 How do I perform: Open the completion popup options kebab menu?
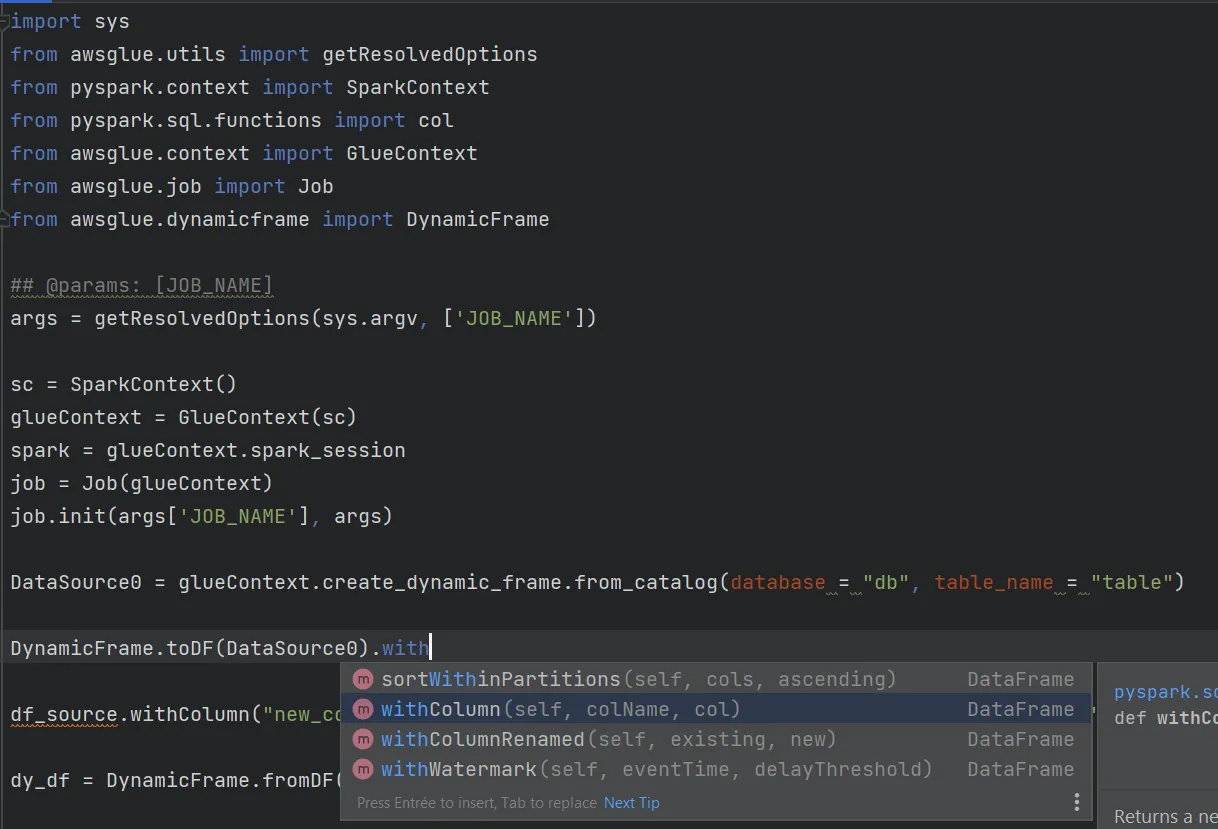pos(1077,802)
